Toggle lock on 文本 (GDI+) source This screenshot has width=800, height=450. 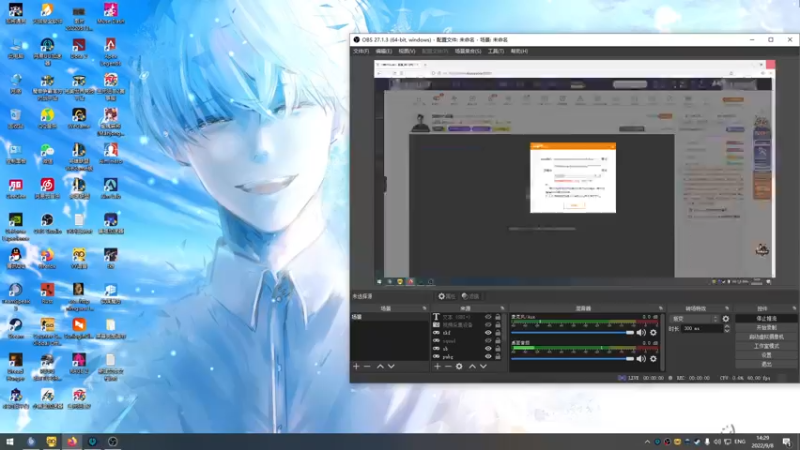[498, 317]
